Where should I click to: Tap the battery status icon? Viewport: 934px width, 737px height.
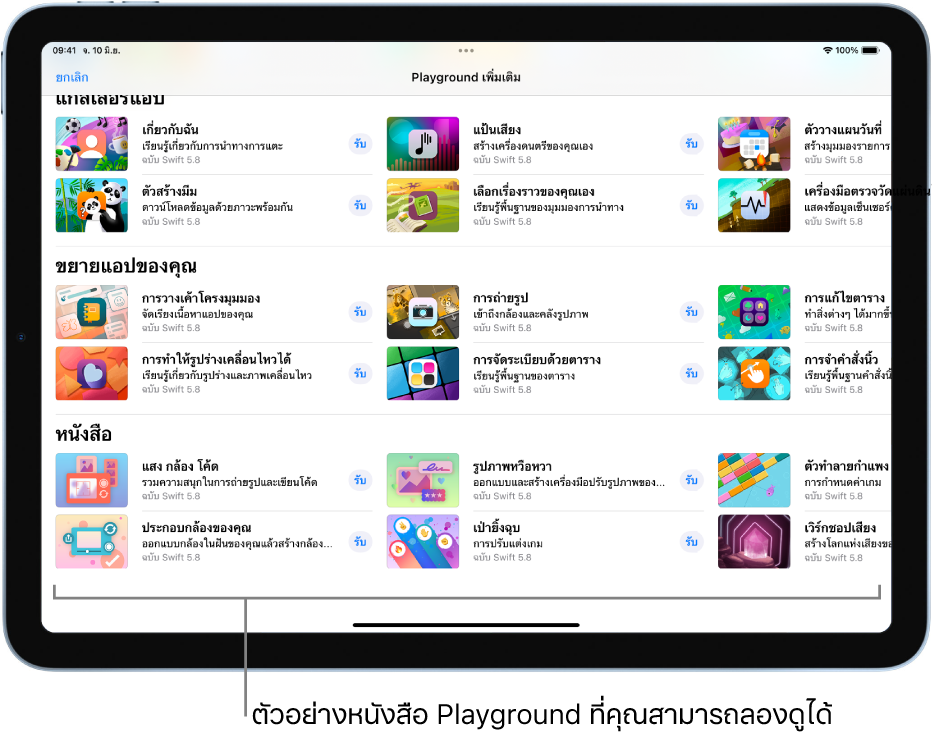click(x=870, y=50)
